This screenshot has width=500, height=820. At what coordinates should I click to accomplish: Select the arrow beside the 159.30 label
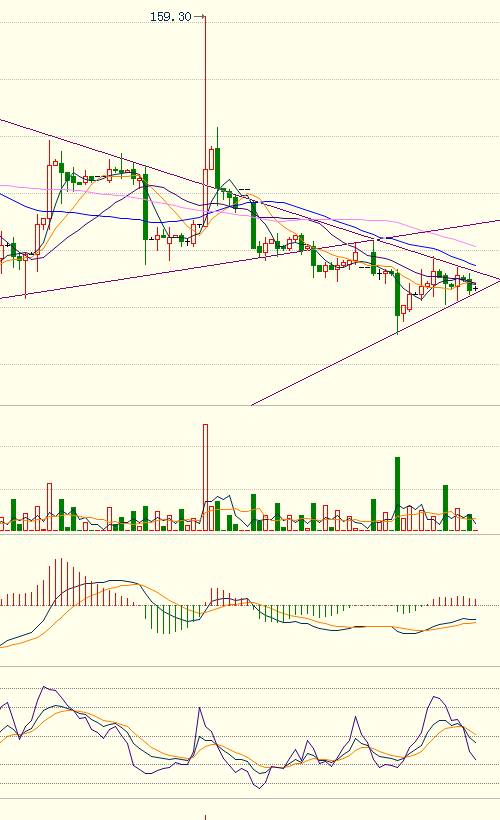pos(199,17)
